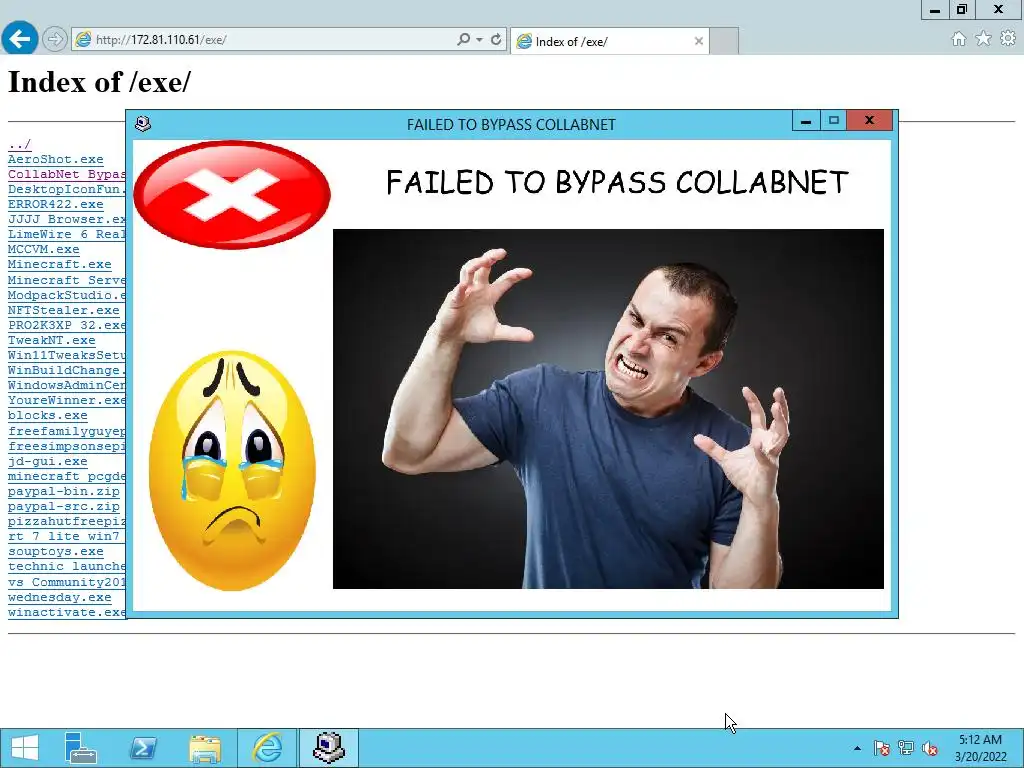The image size is (1024, 768).
Task: Click the freesimpsons episodes link
Action: pyautogui.click(x=67, y=447)
